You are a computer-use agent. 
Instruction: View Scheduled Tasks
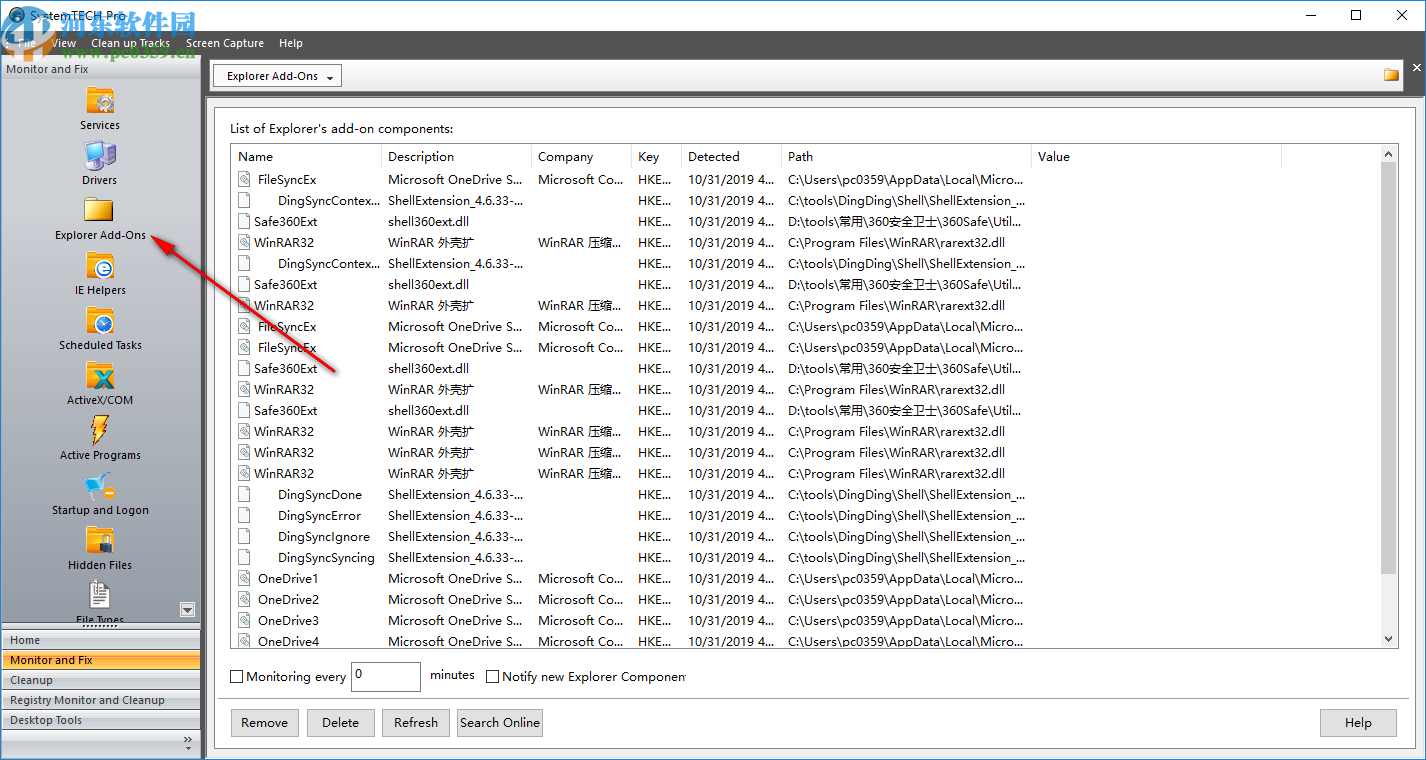click(100, 327)
